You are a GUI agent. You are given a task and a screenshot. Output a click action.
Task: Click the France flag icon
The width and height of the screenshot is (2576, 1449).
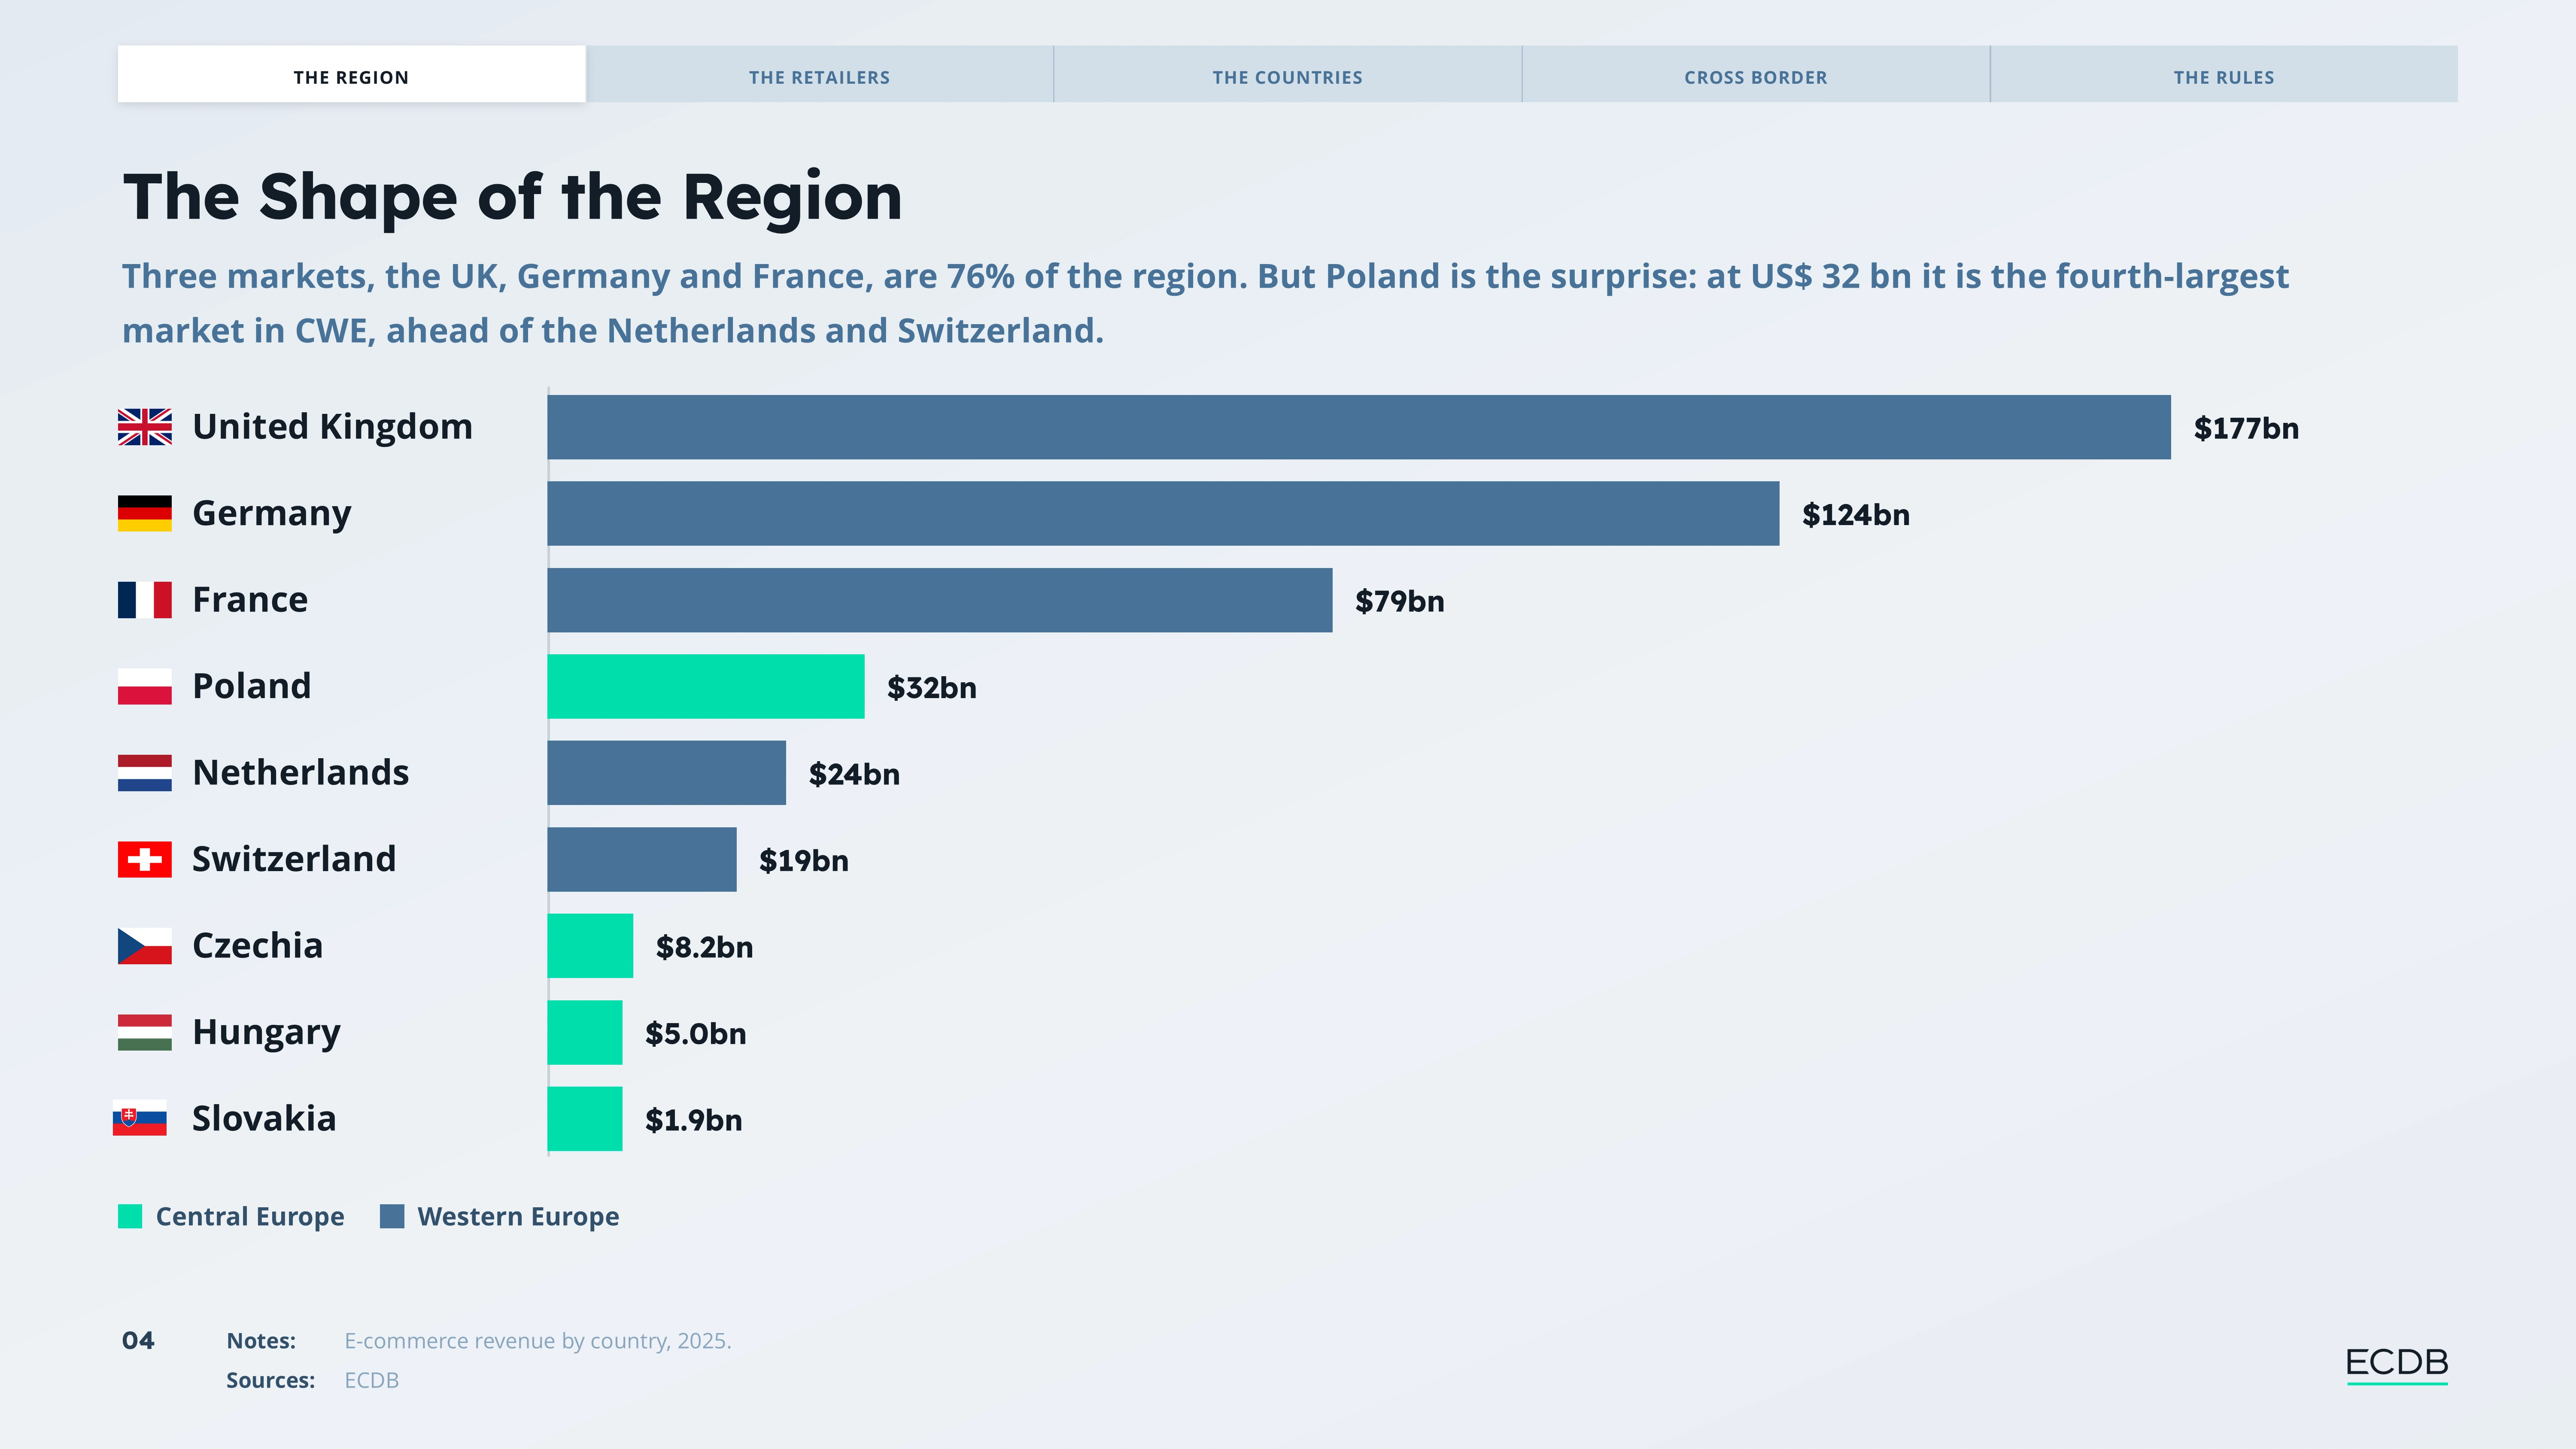coord(145,600)
